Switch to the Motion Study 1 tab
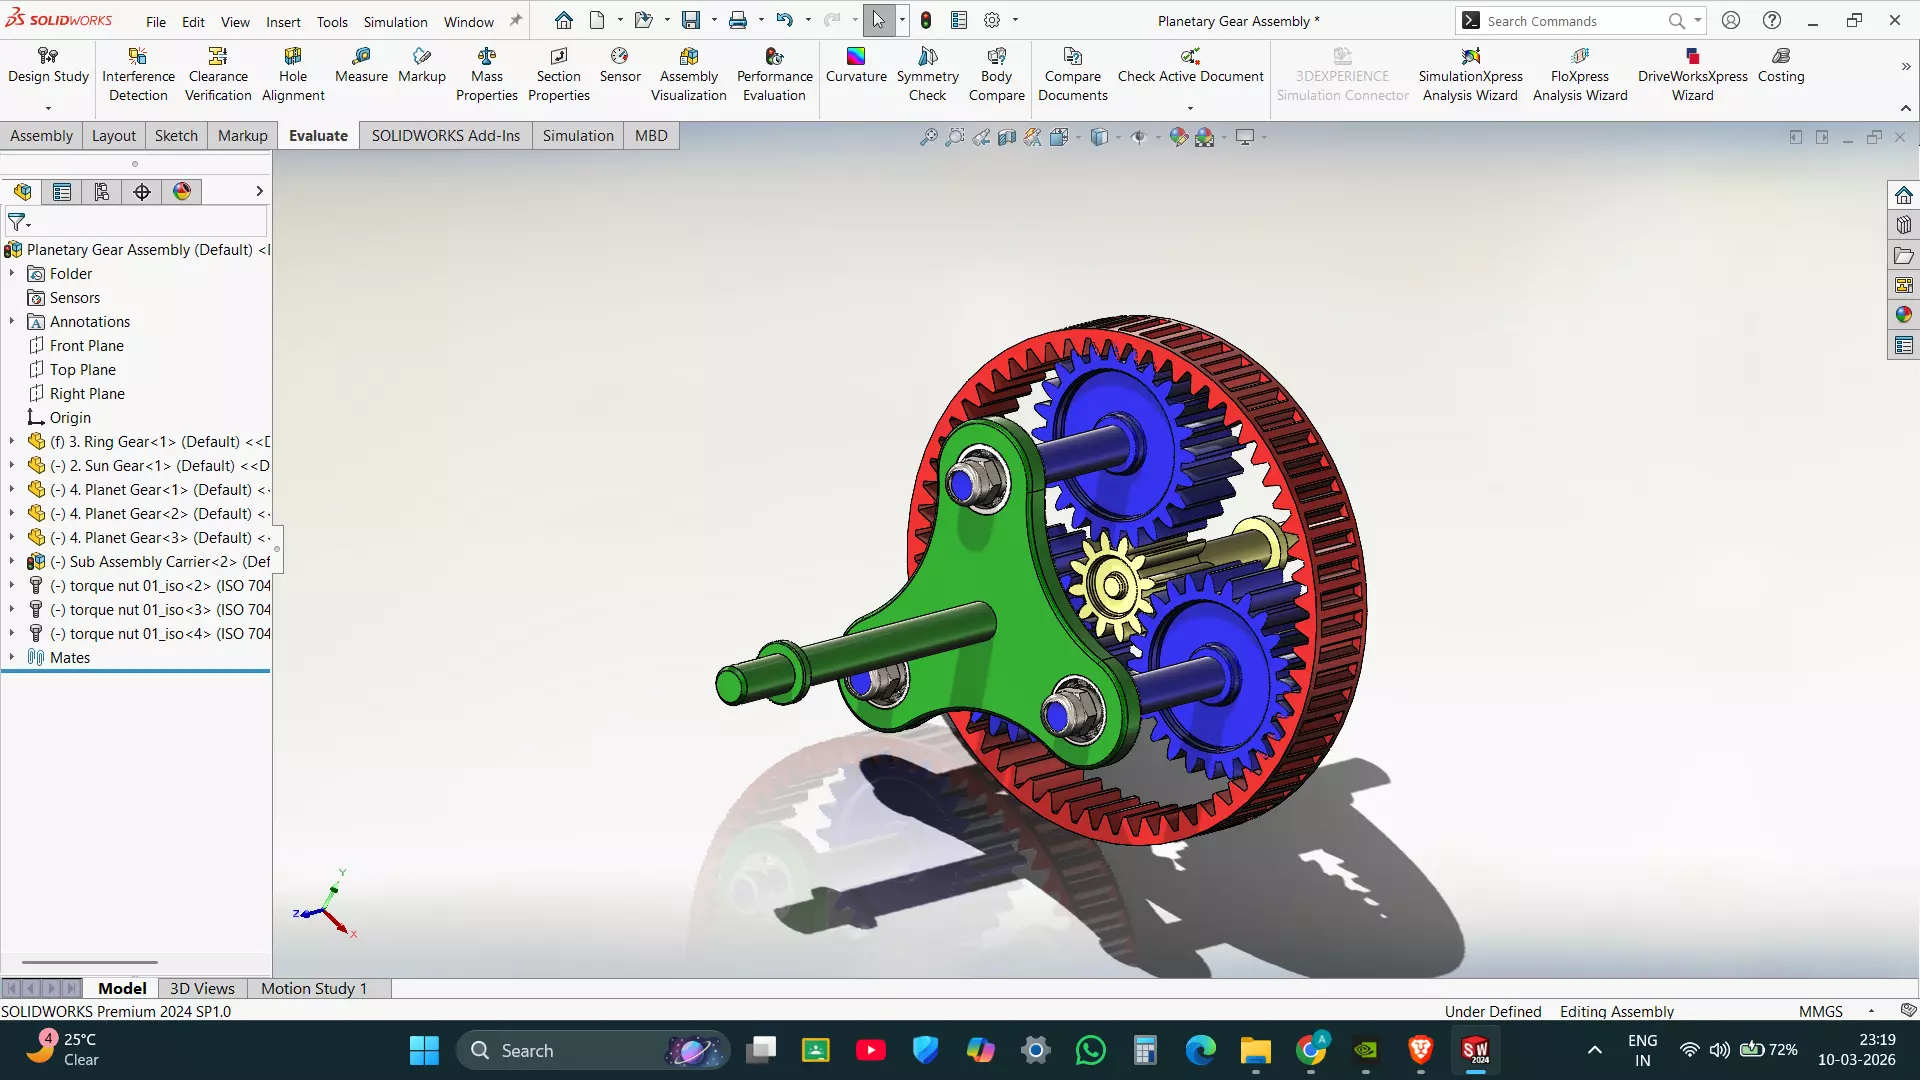Viewport: 1920px width, 1080px height. point(314,988)
